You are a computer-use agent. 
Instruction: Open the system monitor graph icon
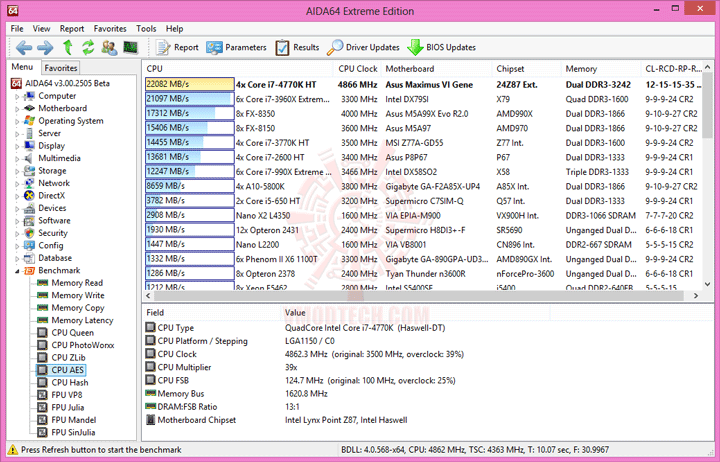click(x=131, y=47)
